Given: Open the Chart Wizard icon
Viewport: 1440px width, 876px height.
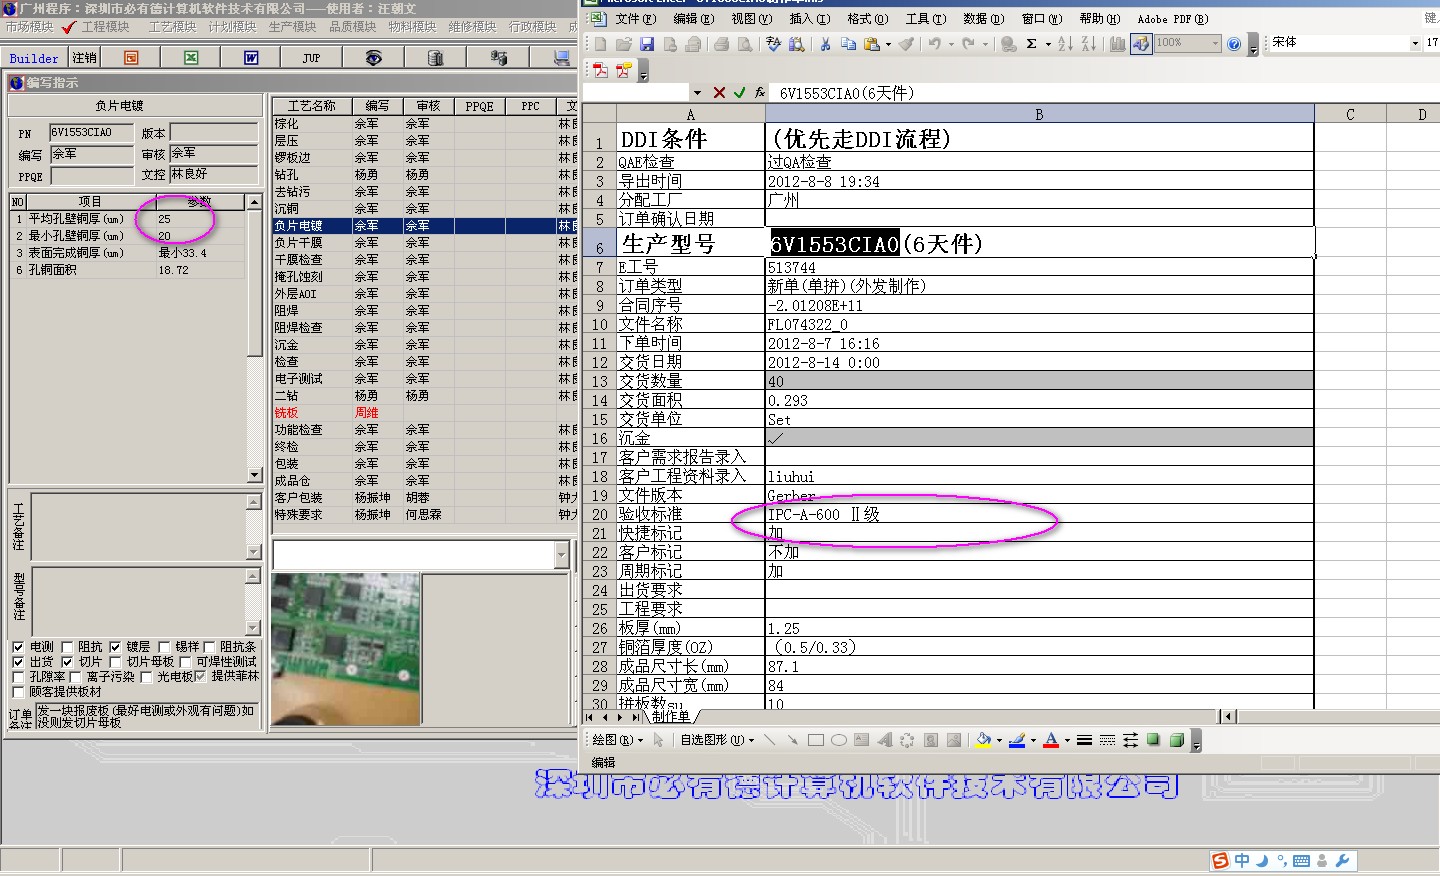Looking at the screenshot, I should [x=1118, y=44].
